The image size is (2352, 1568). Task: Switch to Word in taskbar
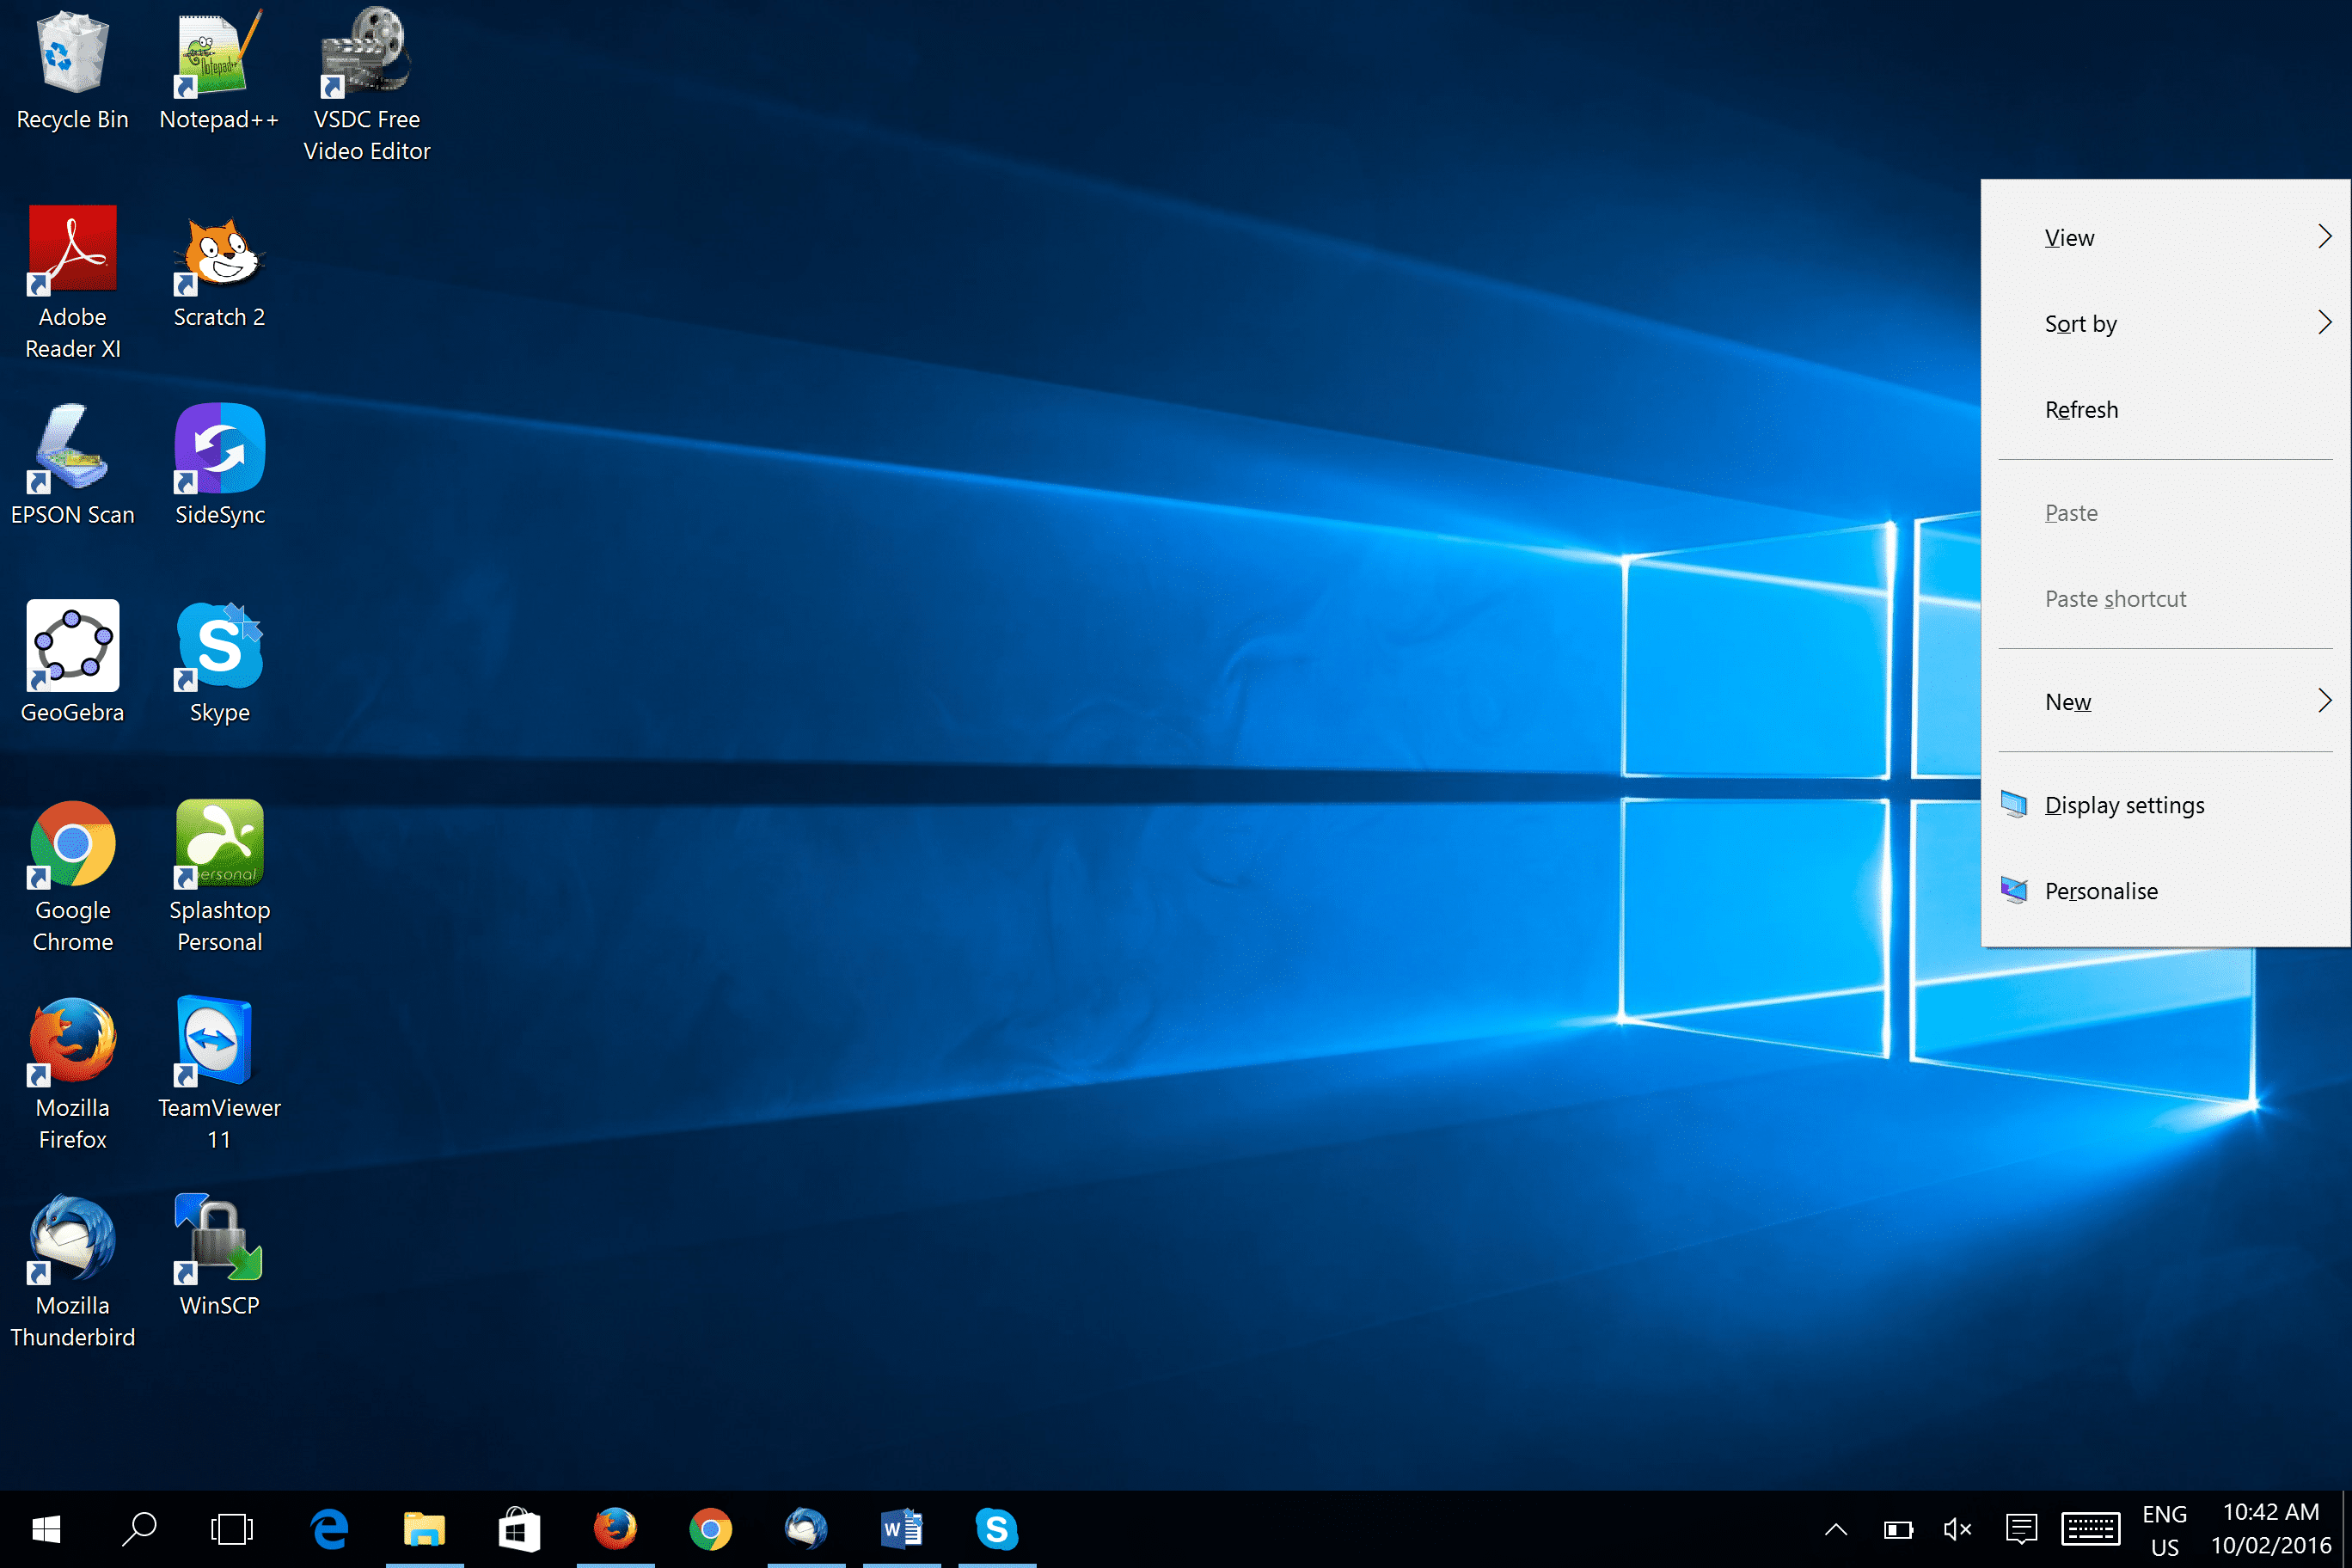pyautogui.click(x=901, y=1529)
